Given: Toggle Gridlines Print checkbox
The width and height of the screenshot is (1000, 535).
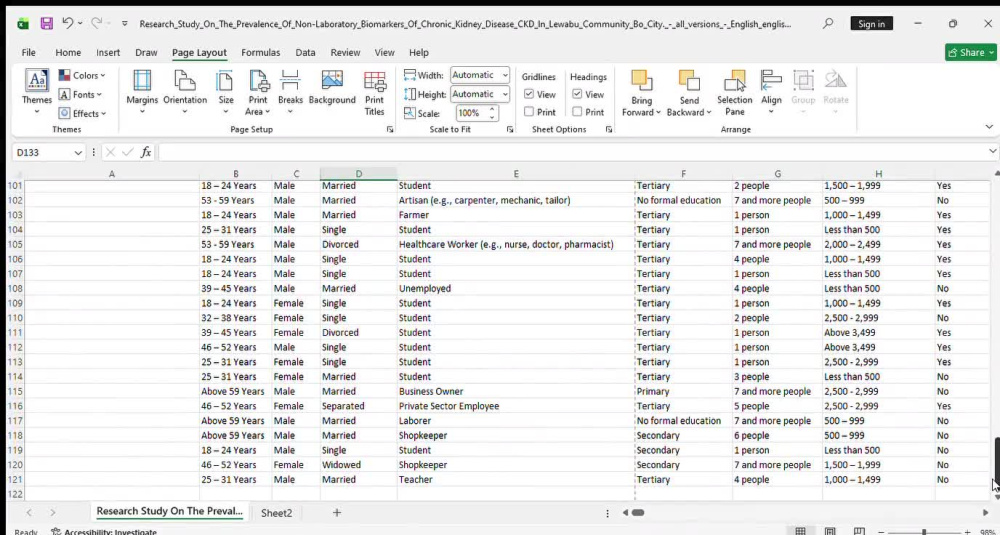Looking at the screenshot, I should pos(529,112).
